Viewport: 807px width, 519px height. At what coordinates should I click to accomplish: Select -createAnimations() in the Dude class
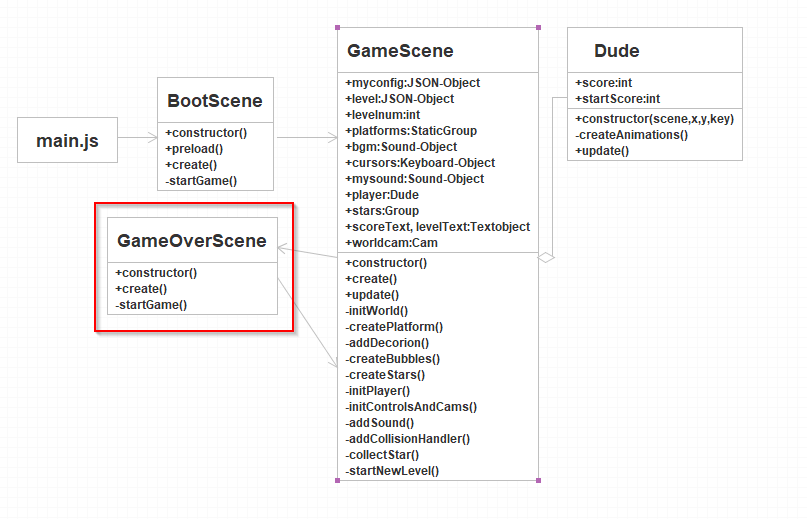(632, 134)
